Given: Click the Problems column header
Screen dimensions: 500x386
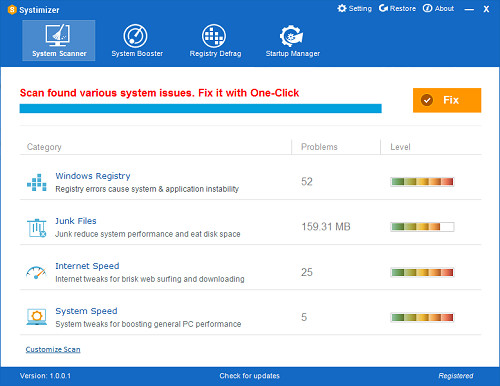Looking at the screenshot, I should 319,147.
